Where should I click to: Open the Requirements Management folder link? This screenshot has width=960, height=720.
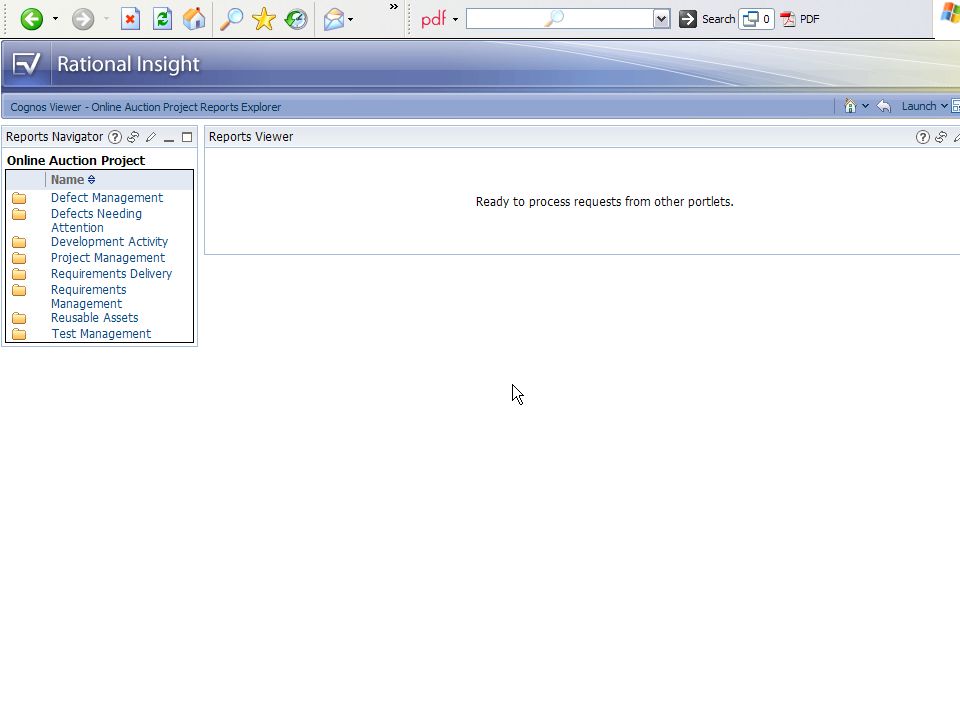click(88, 296)
